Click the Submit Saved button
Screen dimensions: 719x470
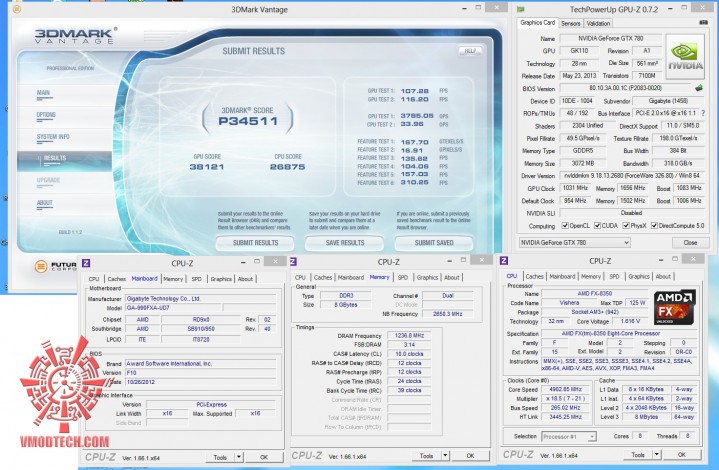coord(434,243)
